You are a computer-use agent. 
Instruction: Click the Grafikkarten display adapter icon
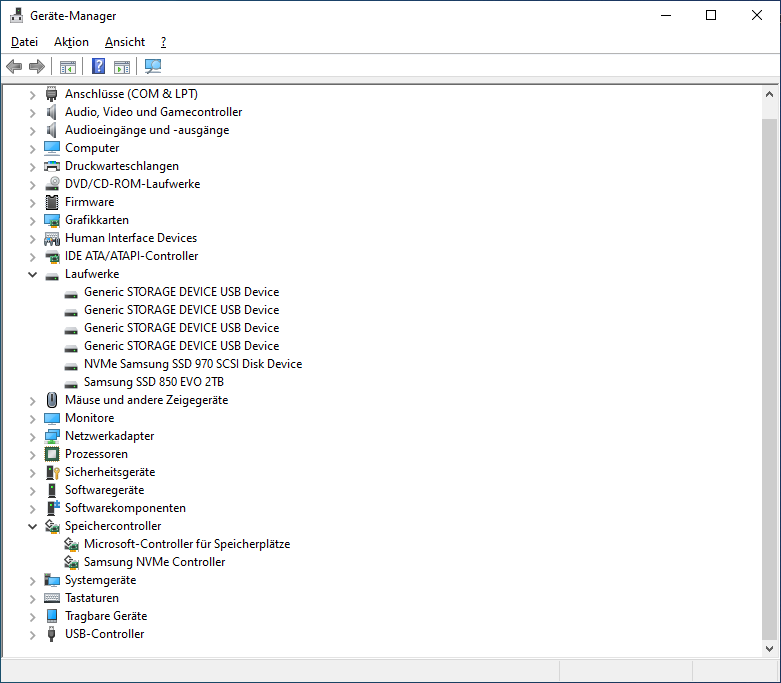pyautogui.click(x=52, y=220)
